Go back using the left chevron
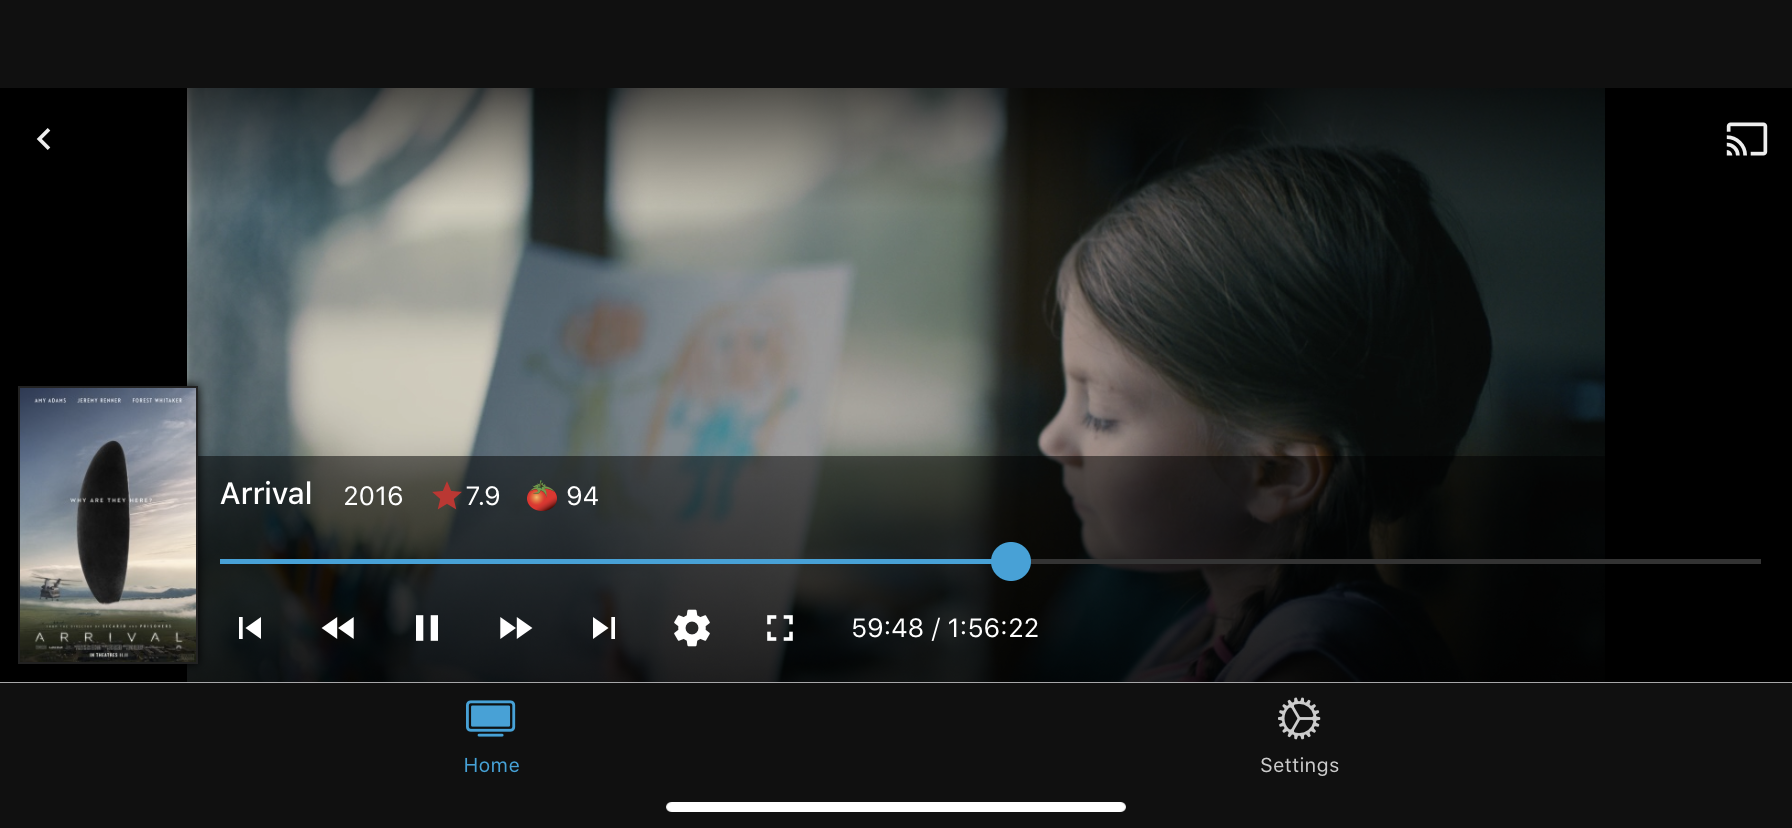Viewport: 1792px width, 828px height. [x=44, y=139]
